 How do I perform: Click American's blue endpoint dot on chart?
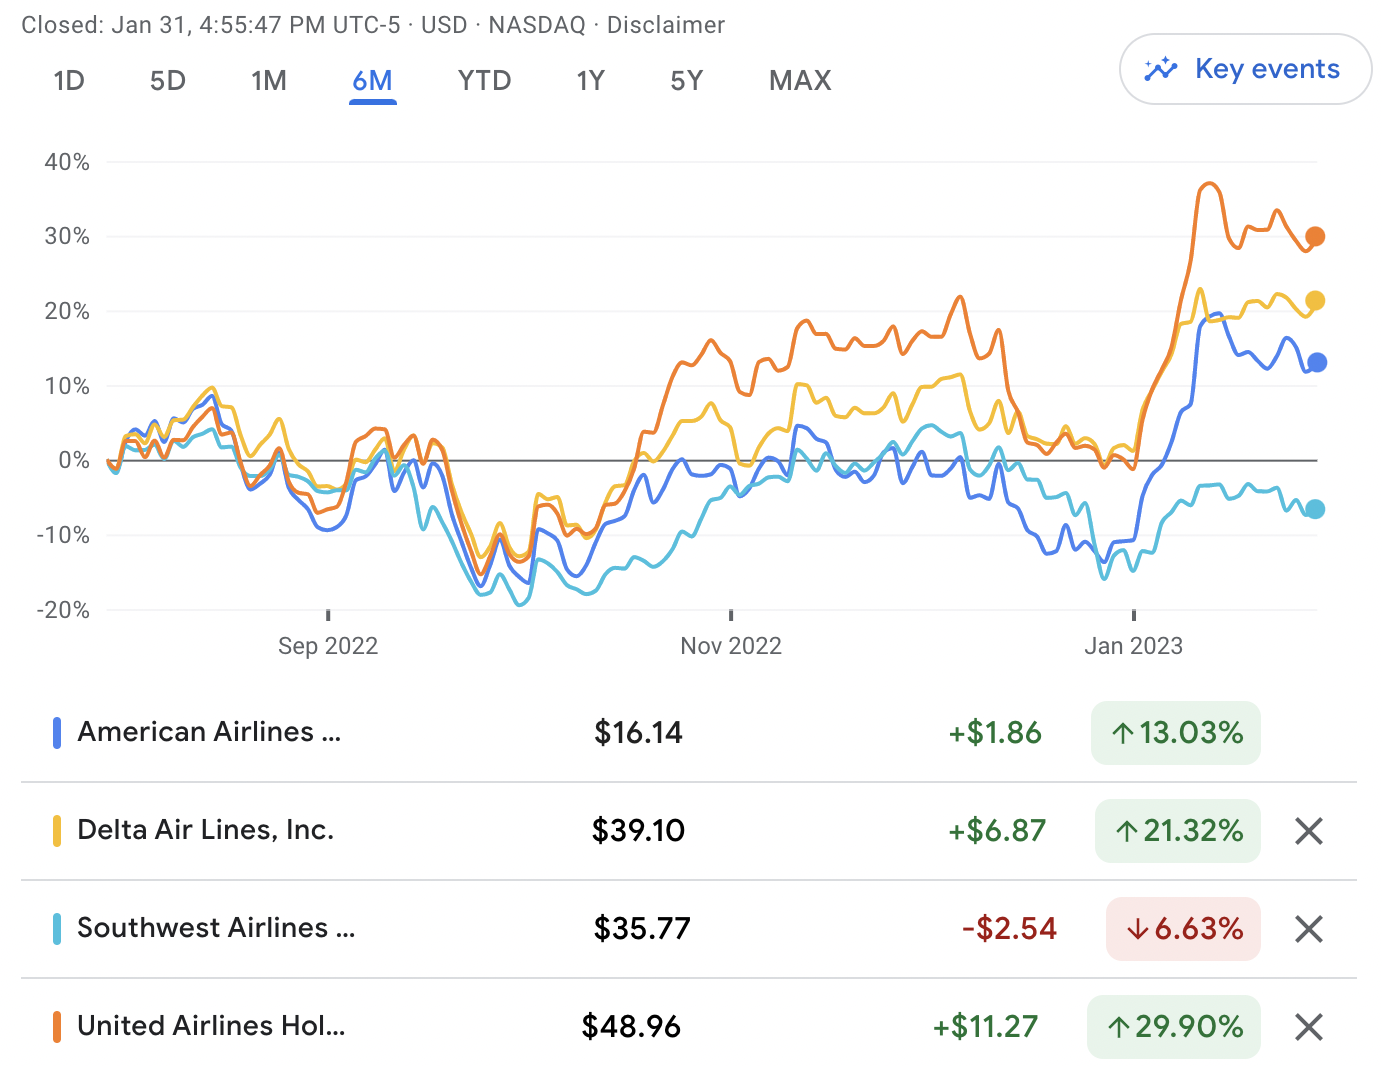coord(1317,363)
